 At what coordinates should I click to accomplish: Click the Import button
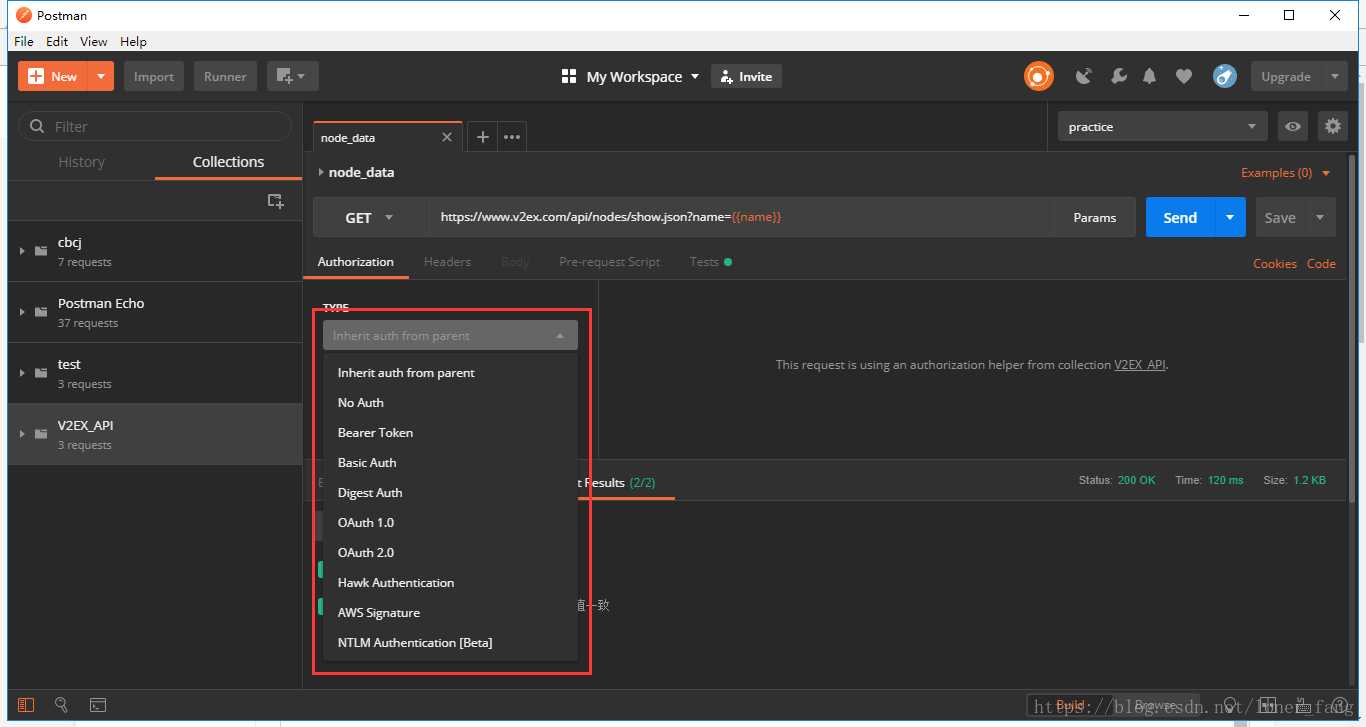pyautogui.click(x=154, y=77)
